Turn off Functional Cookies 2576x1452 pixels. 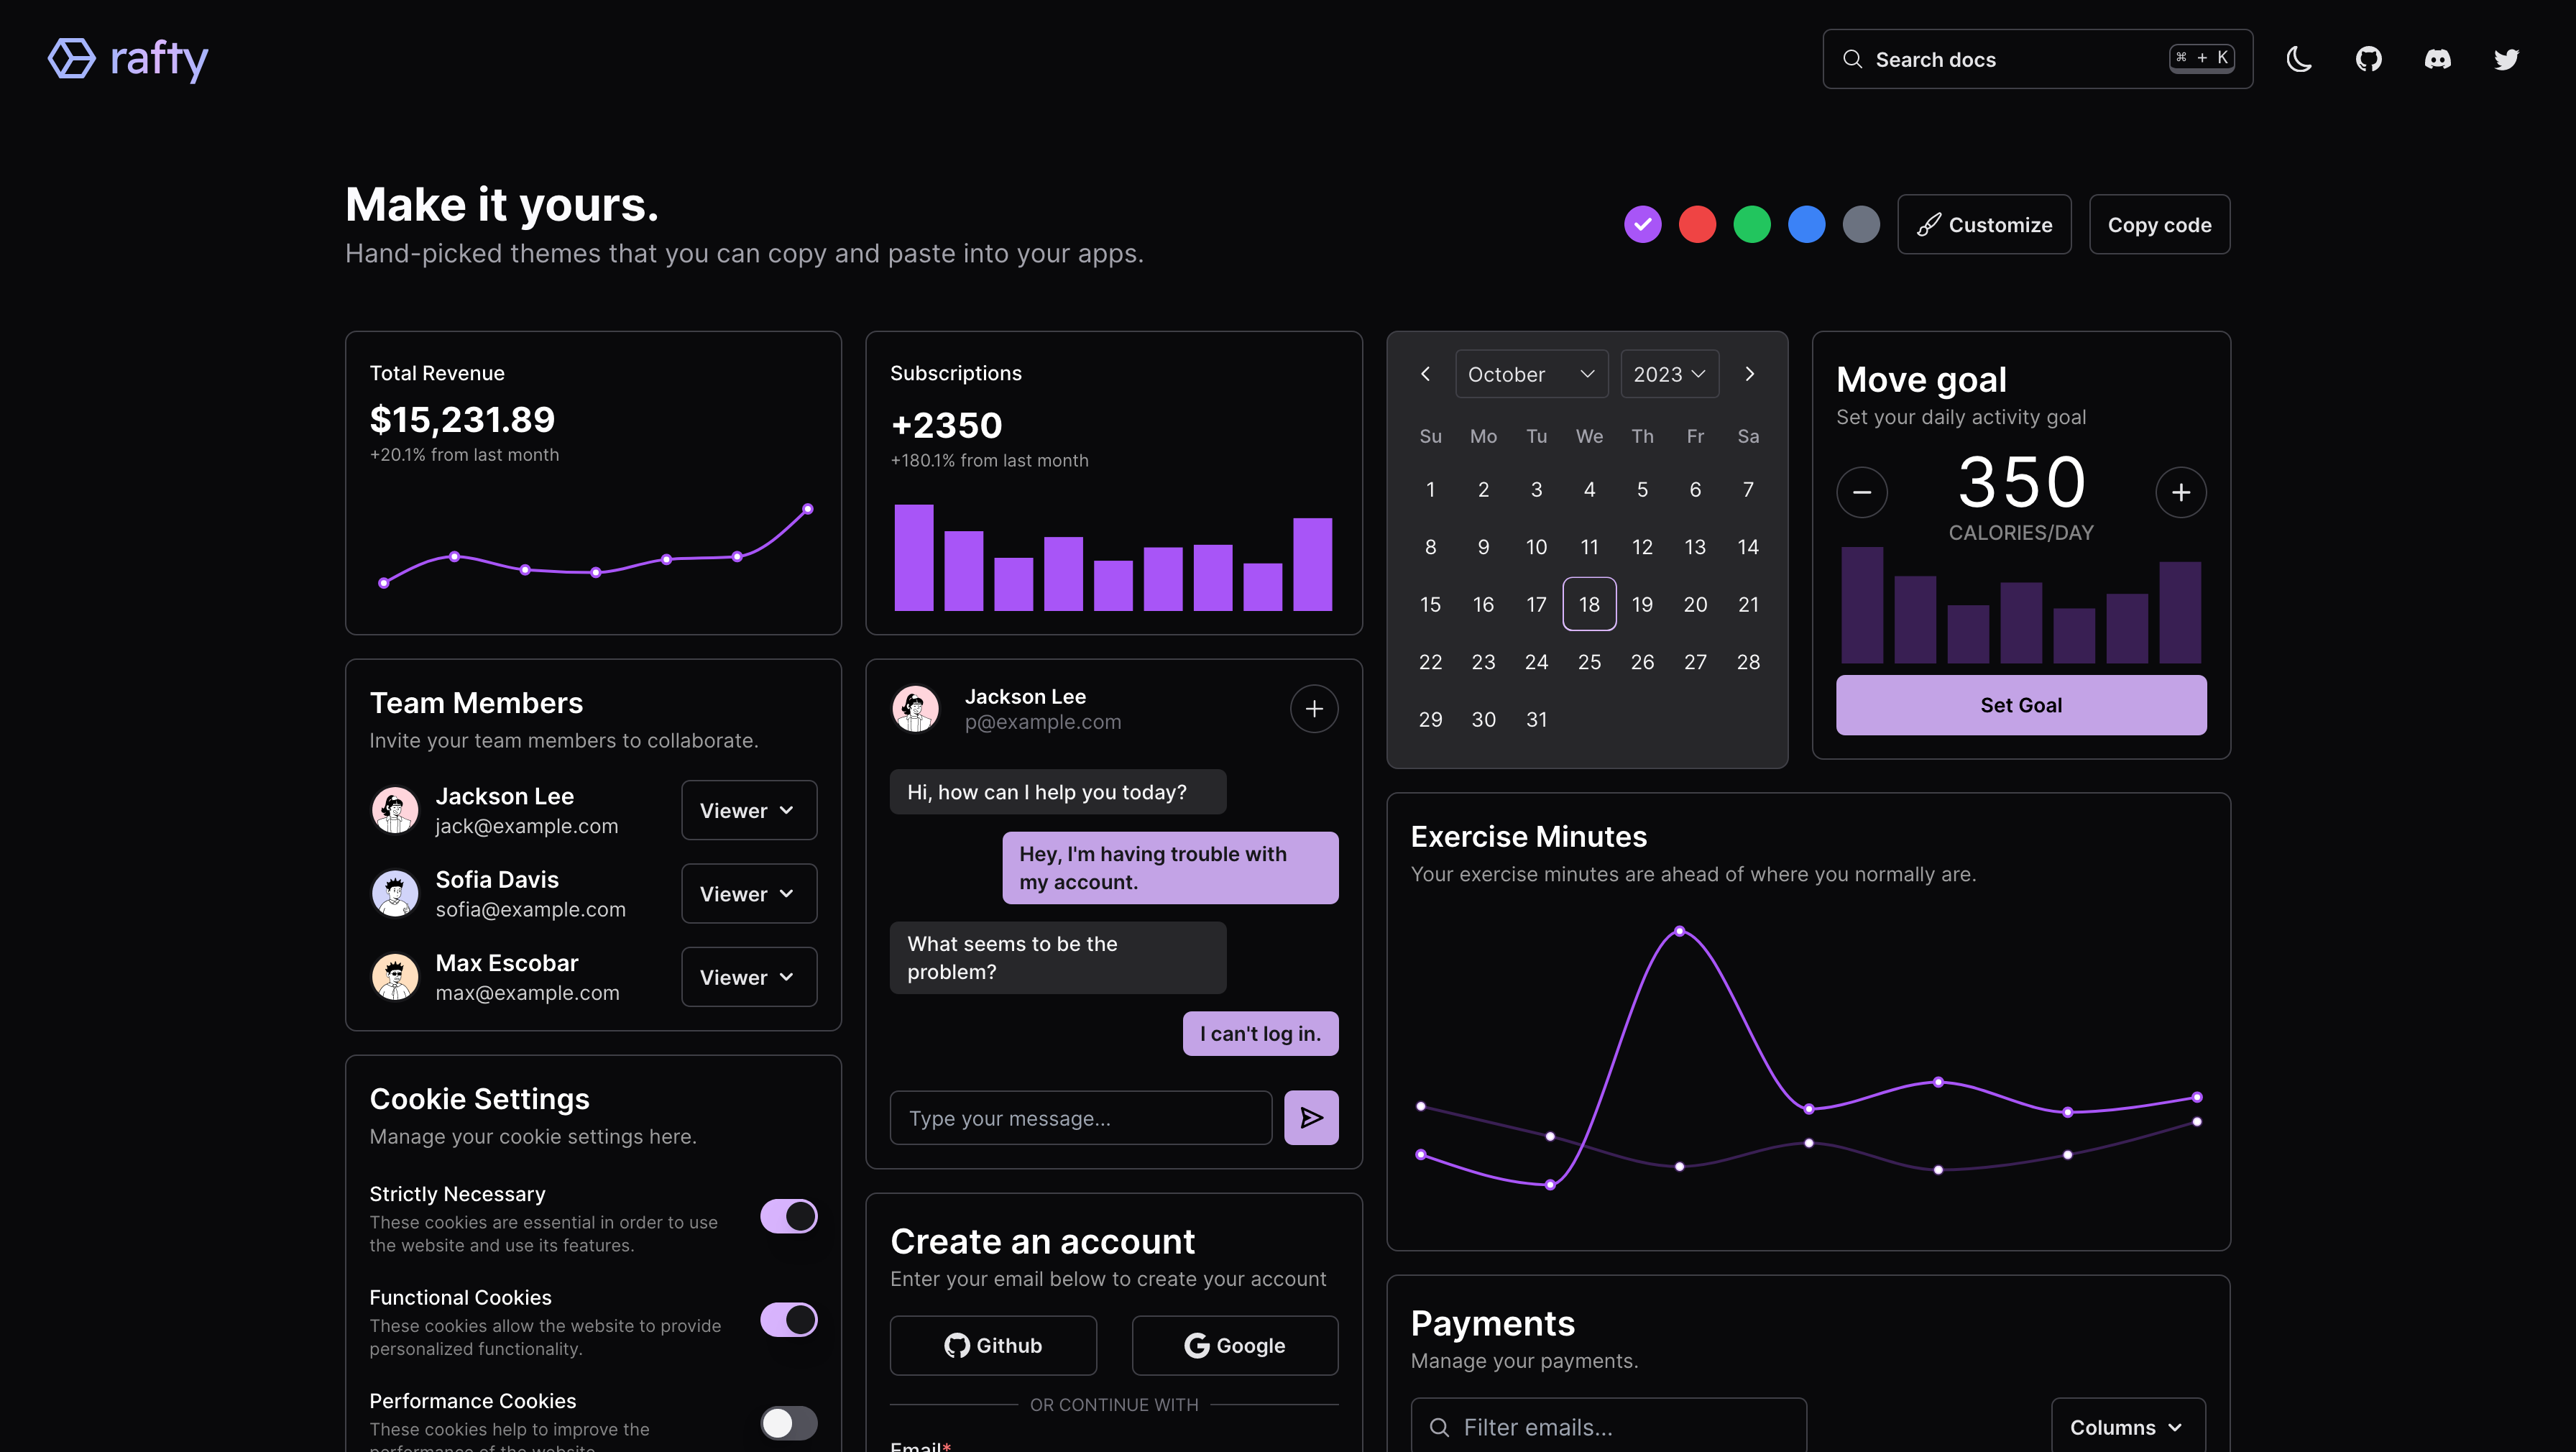[789, 1319]
